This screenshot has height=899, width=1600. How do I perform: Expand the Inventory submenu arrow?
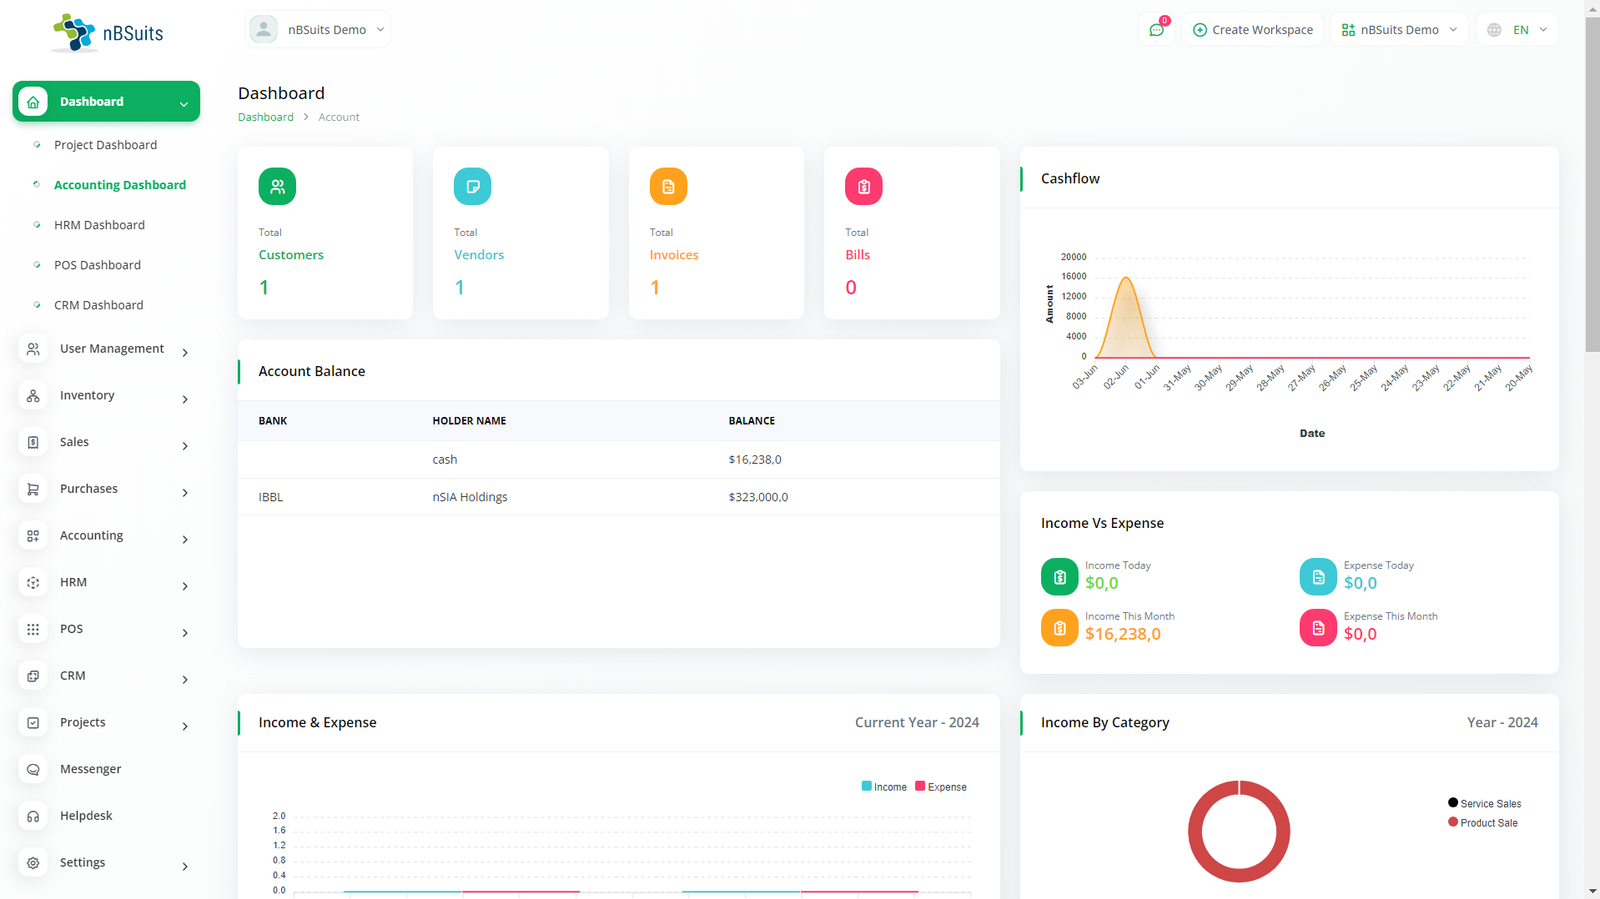185,399
